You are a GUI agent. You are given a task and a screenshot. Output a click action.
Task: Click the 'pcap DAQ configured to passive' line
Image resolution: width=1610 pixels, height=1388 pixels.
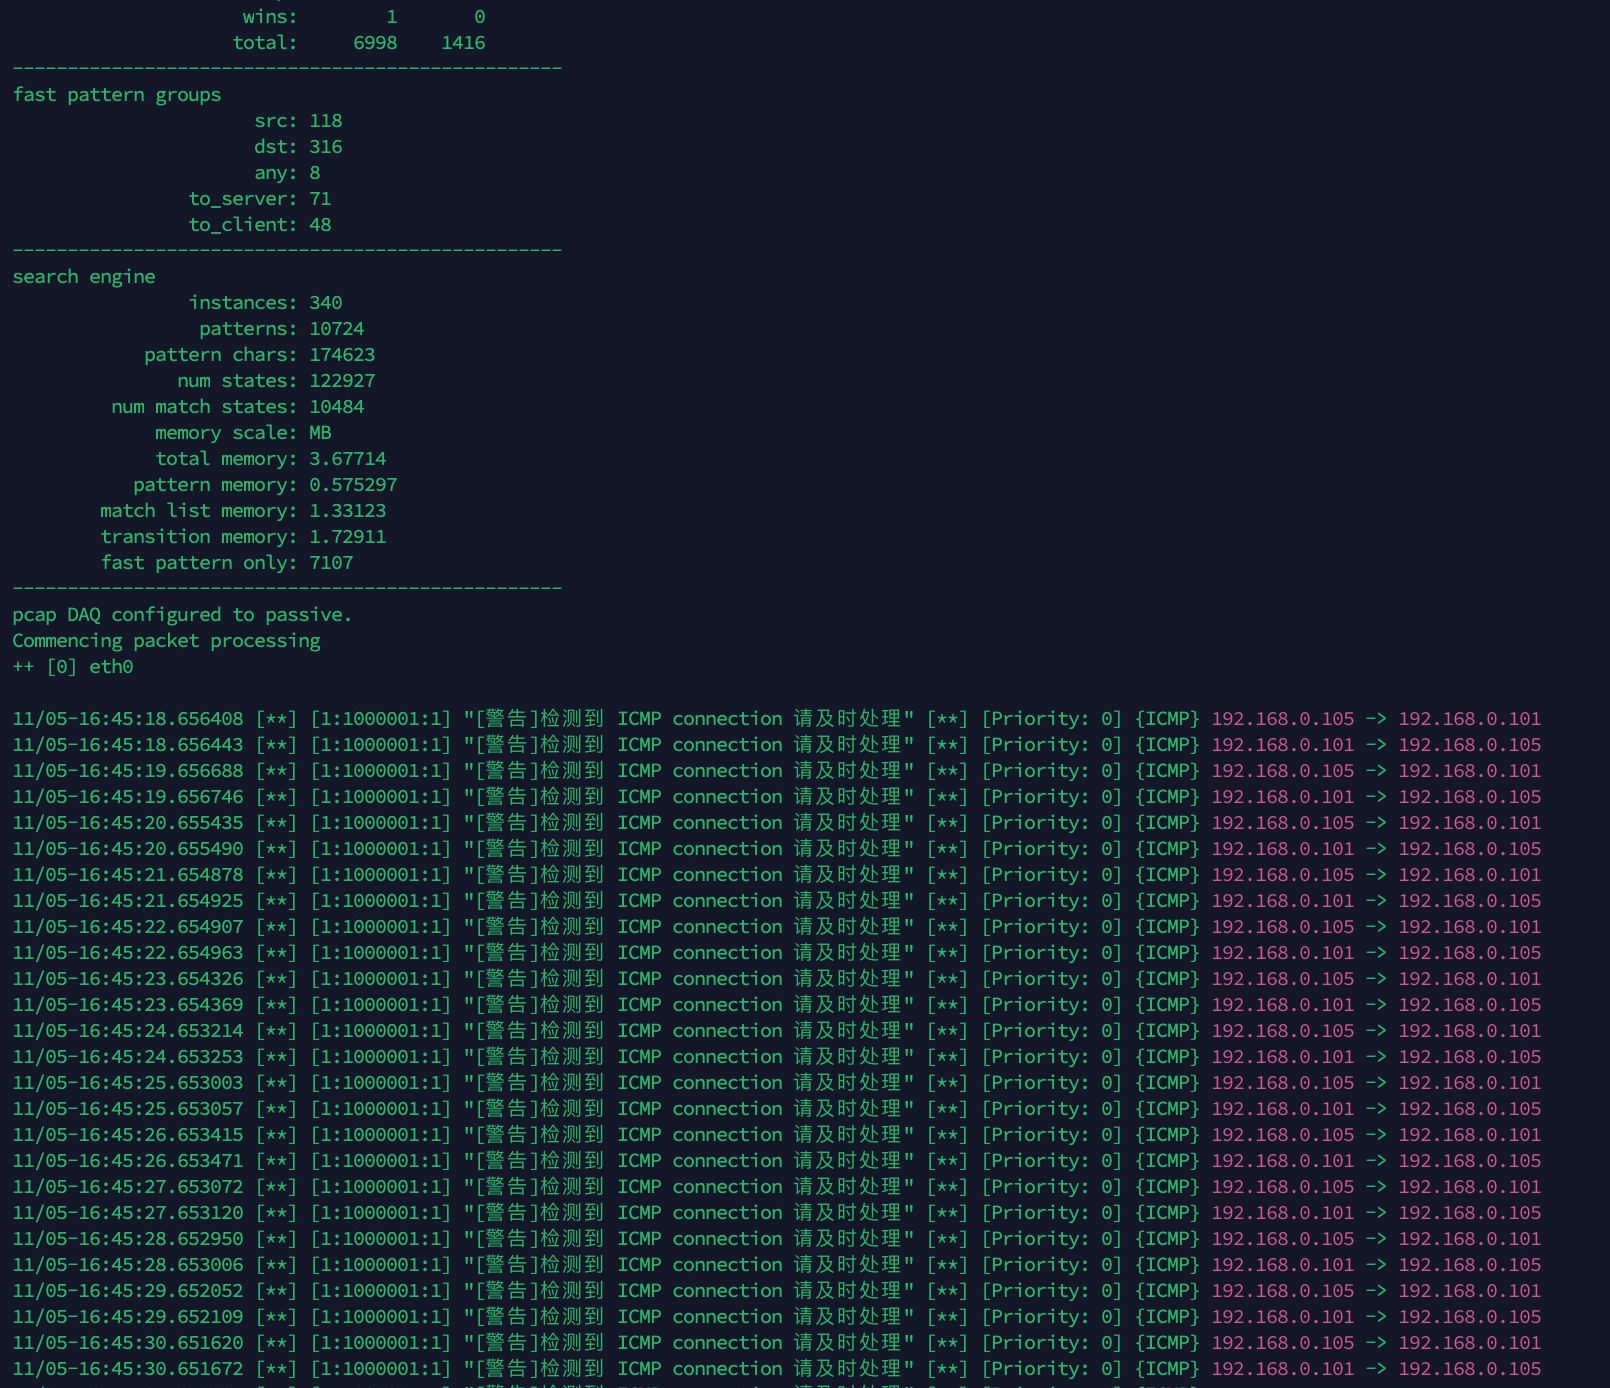(x=180, y=614)
